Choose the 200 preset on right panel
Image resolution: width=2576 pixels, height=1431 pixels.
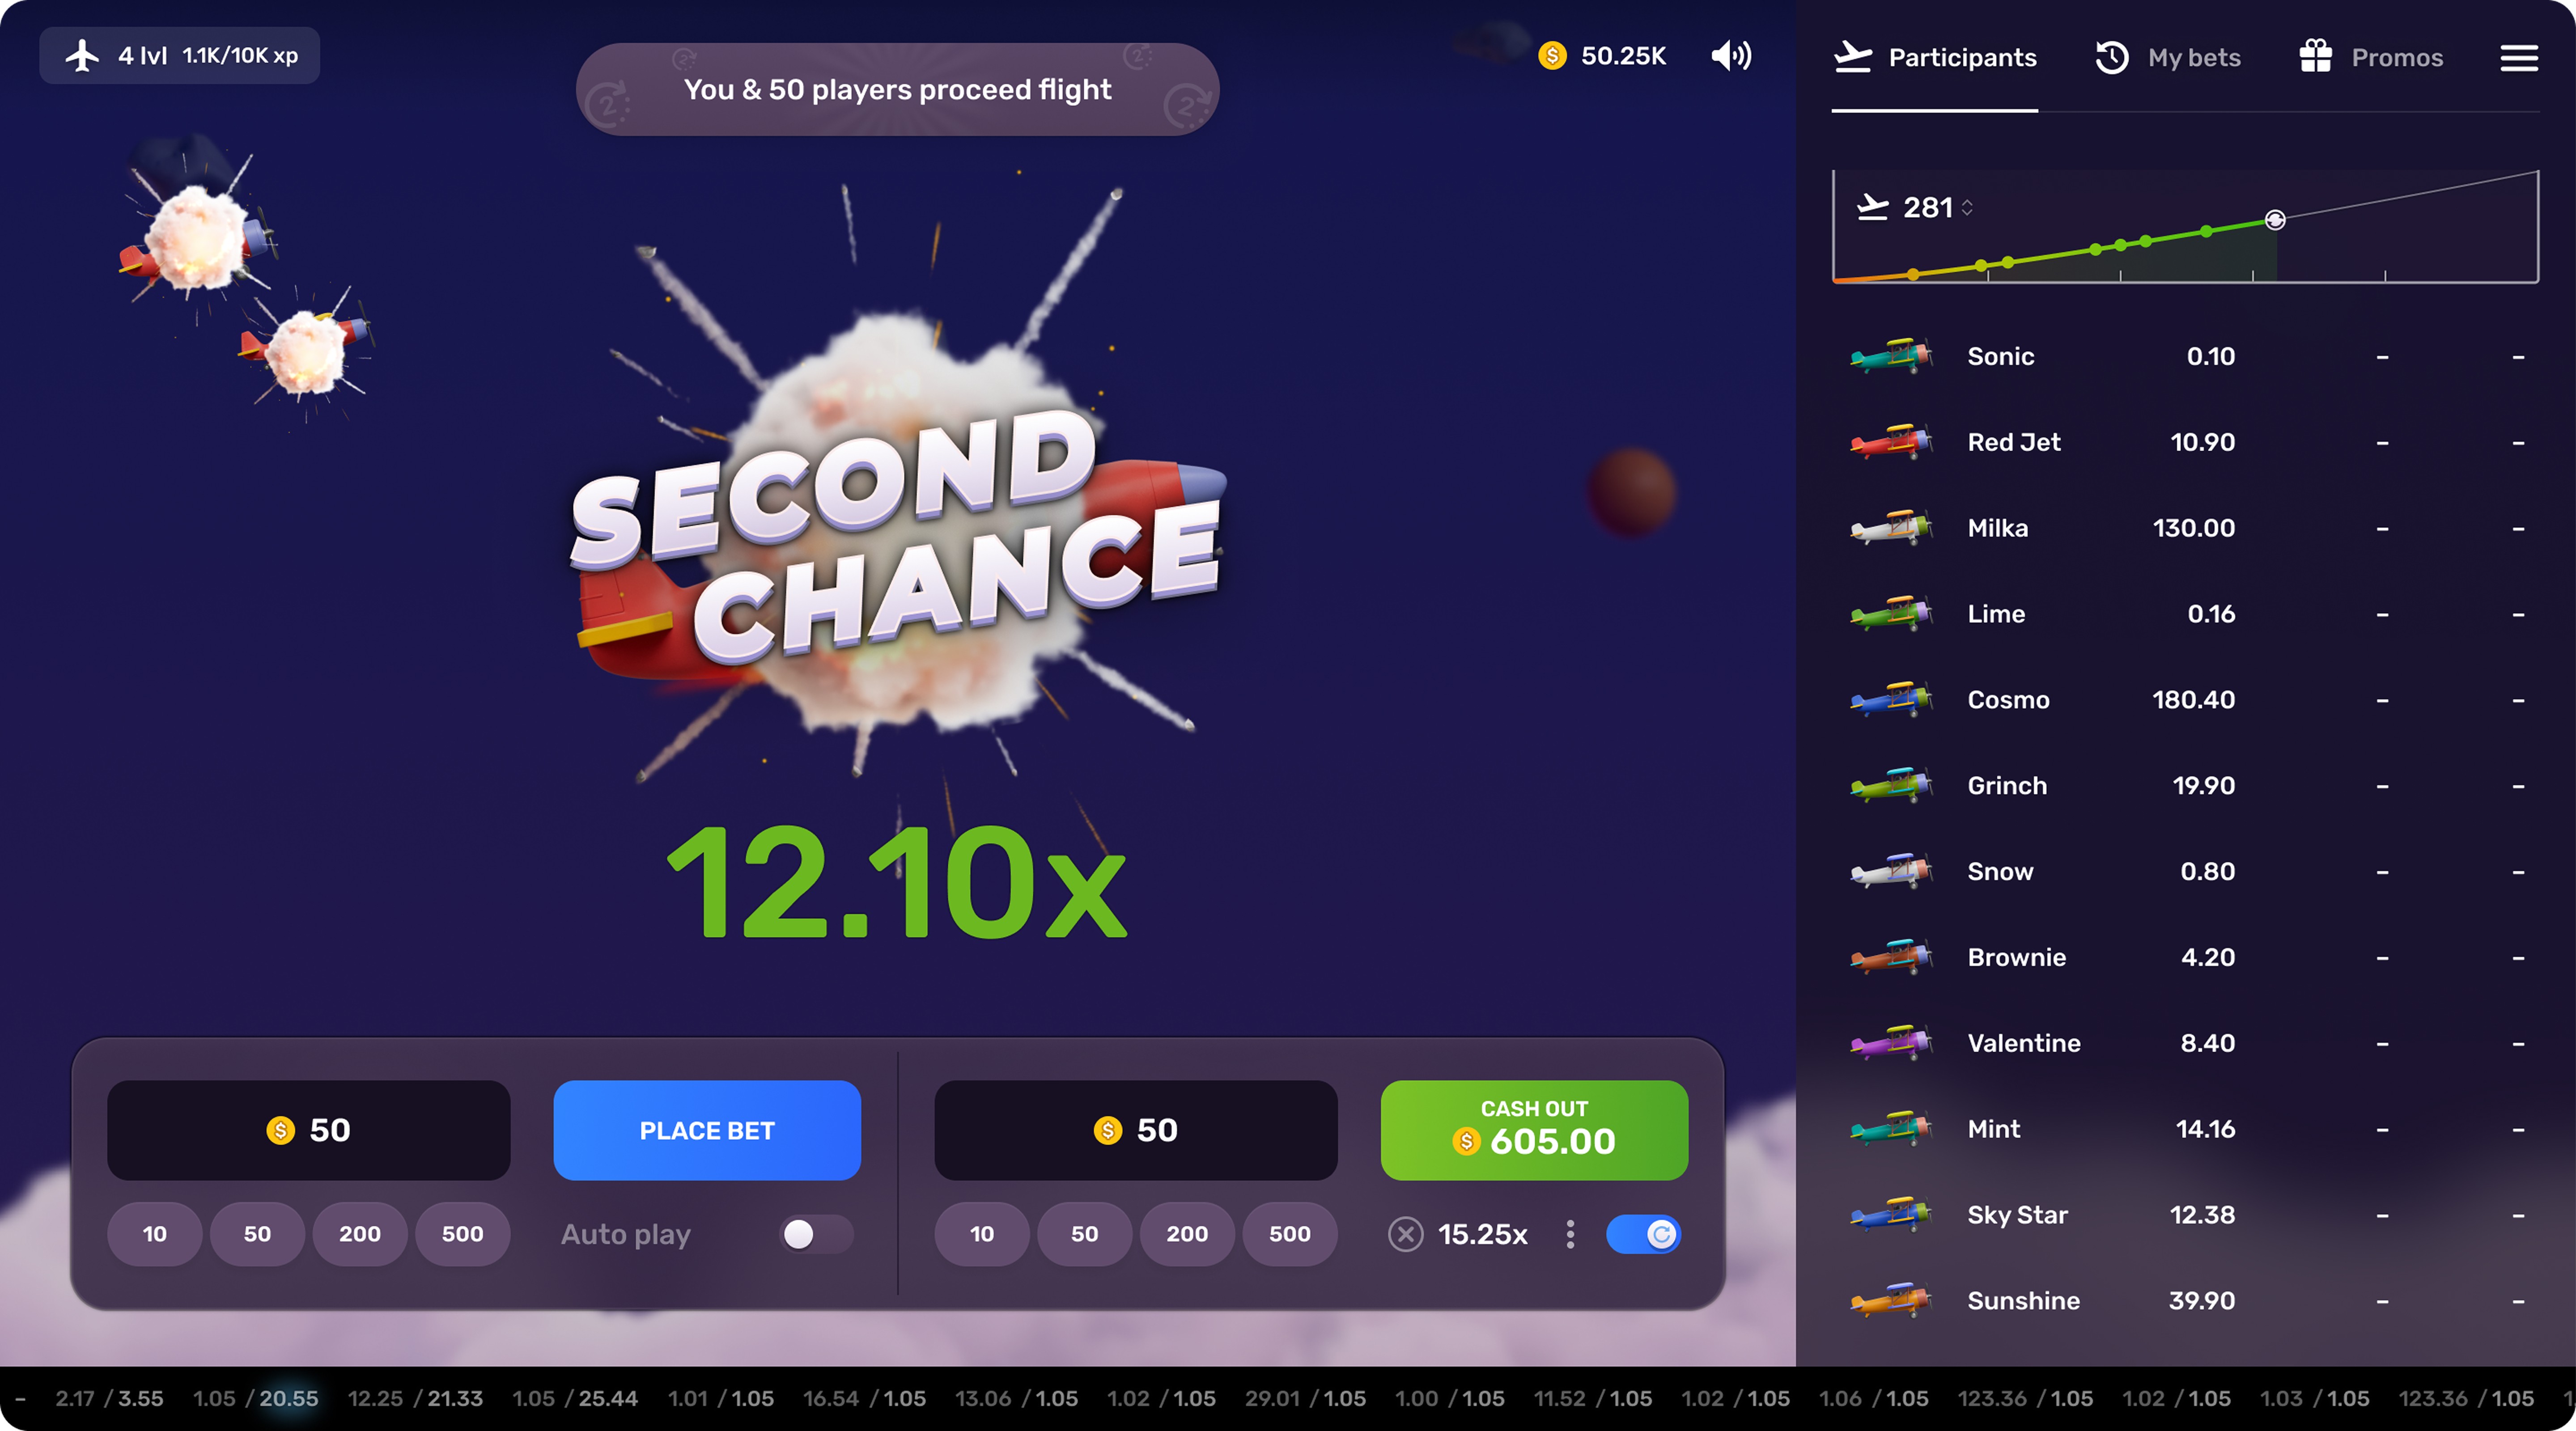pyautogui.click(x=1187, y=1234)
